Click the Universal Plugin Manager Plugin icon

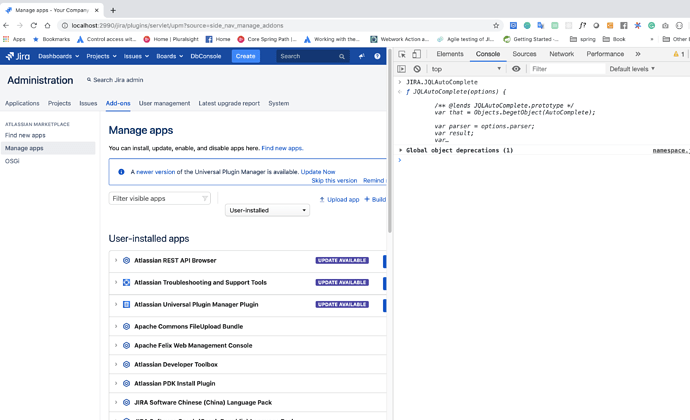click(x=126, y=305)
